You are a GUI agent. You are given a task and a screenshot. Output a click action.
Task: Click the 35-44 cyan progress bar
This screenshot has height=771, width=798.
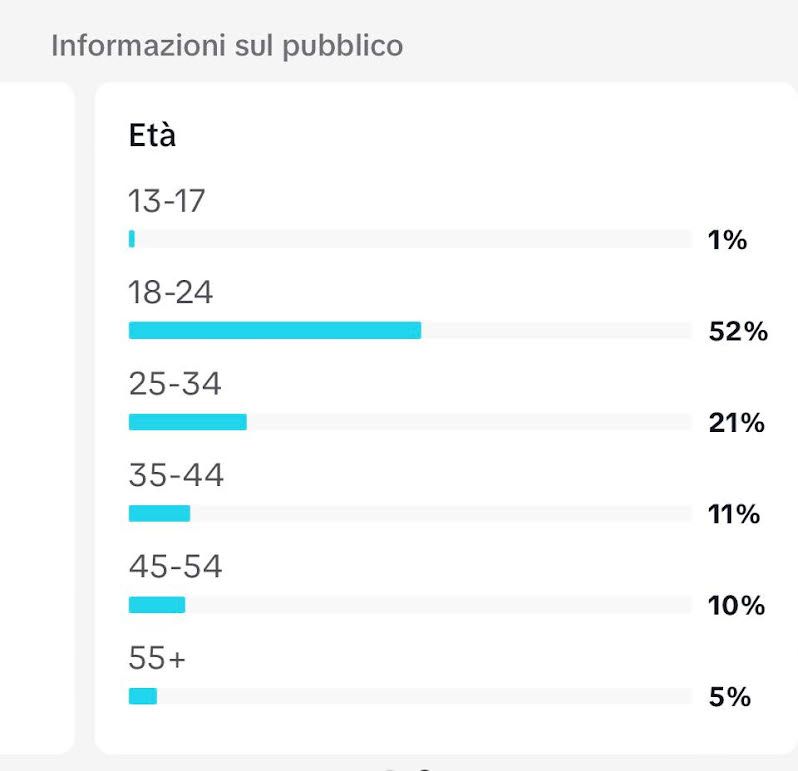click(x=159, y=514)
